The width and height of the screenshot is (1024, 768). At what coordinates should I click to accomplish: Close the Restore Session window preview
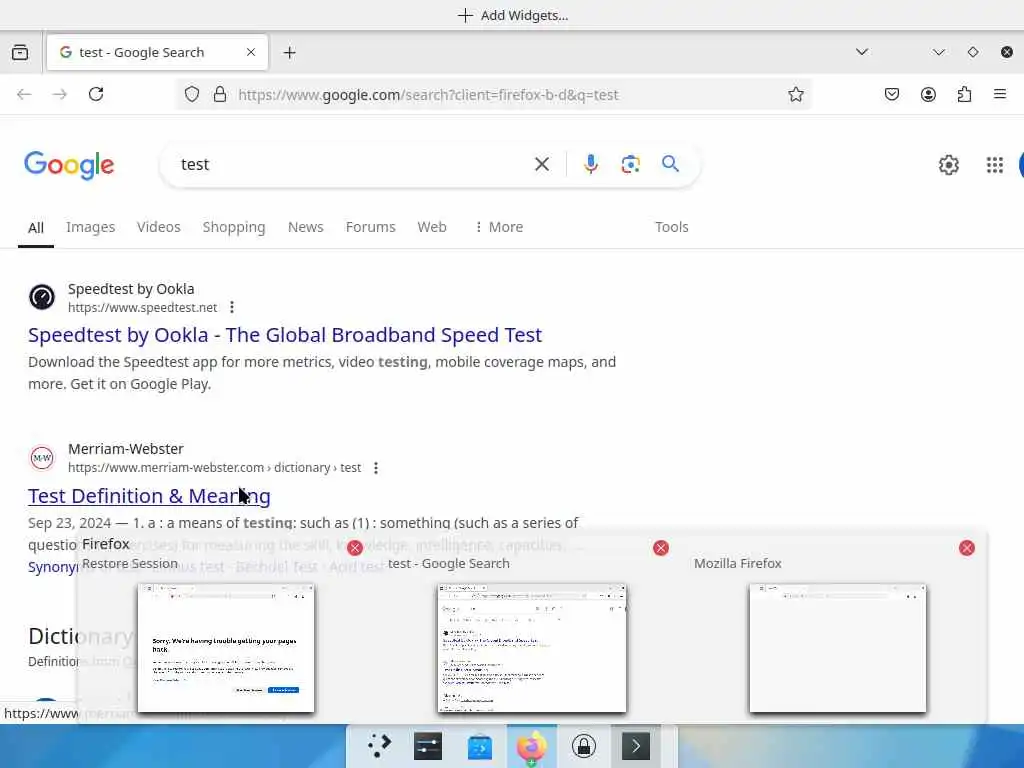355,548
